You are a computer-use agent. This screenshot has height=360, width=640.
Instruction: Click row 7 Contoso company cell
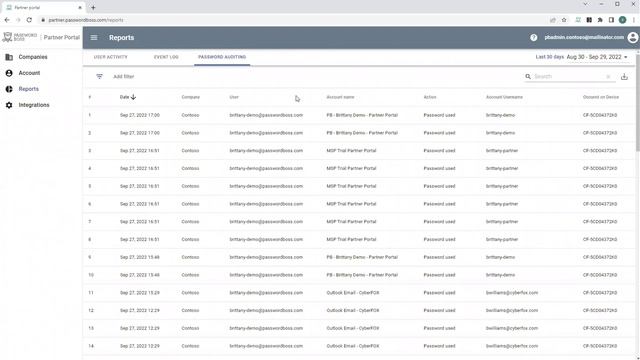[190, 222]
